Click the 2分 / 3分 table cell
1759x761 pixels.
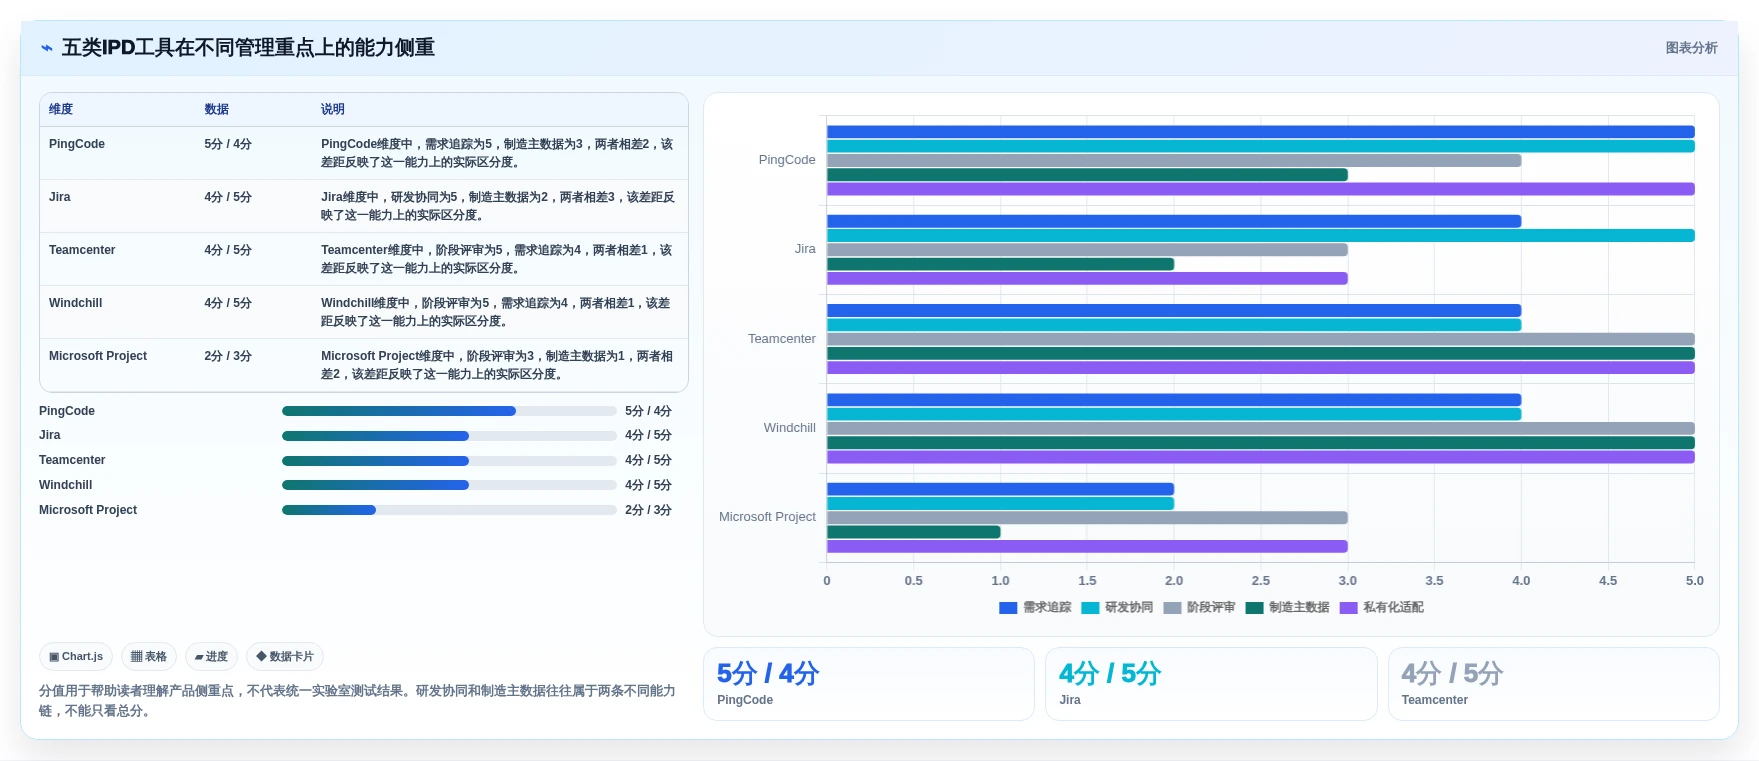click(228, 356)
